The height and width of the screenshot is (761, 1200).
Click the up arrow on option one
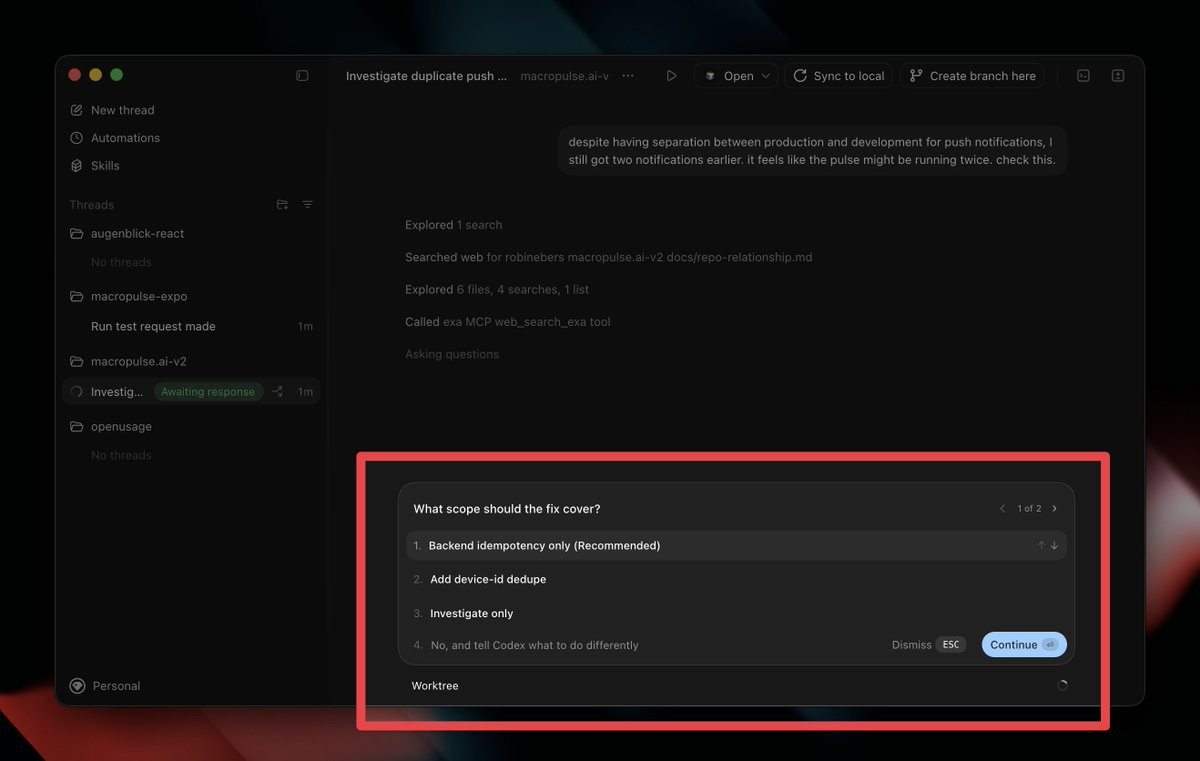click(x=1041, y=546)
